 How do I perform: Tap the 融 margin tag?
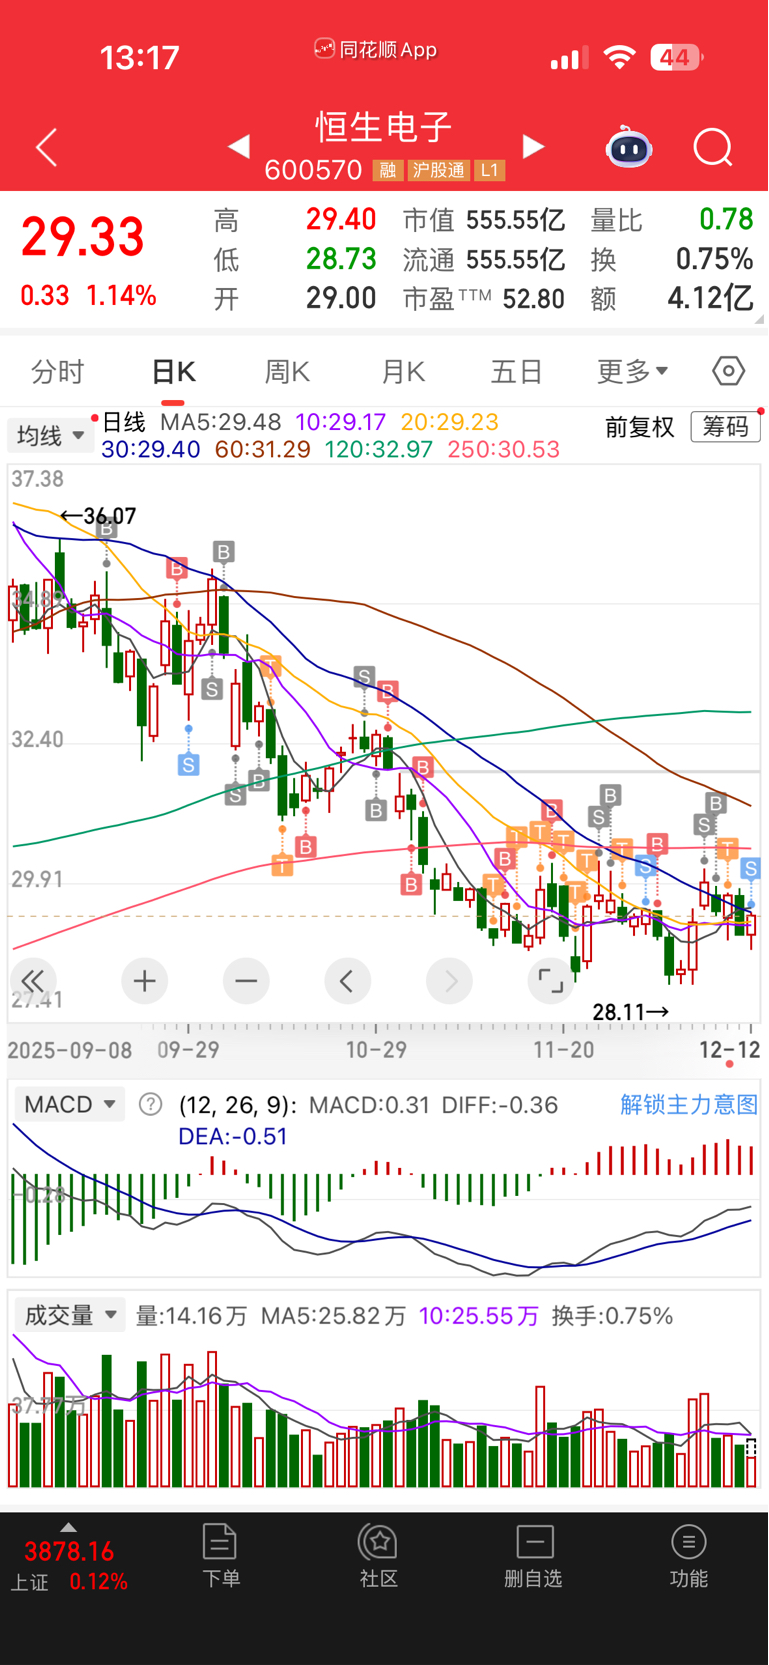(387, 170)
